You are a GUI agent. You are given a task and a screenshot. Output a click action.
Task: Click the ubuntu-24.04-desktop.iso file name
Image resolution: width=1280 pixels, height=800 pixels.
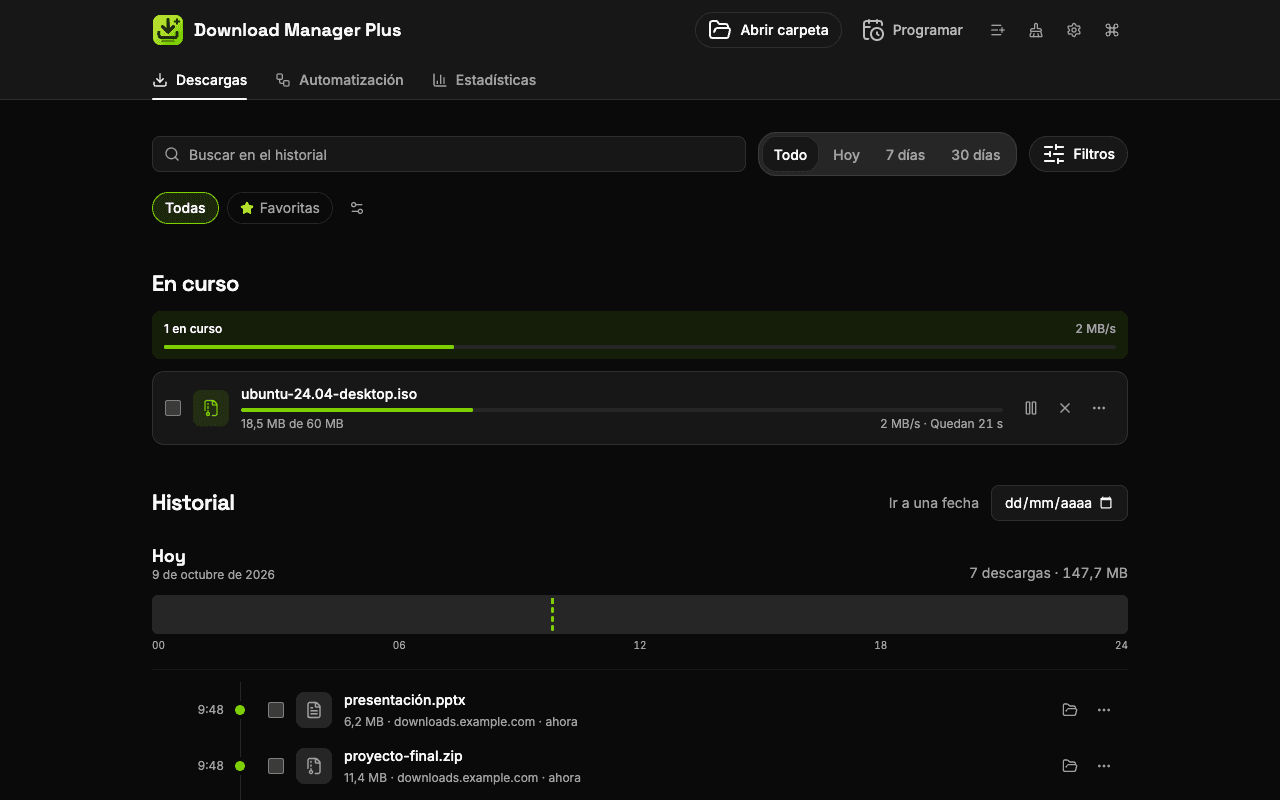[329, 394]
